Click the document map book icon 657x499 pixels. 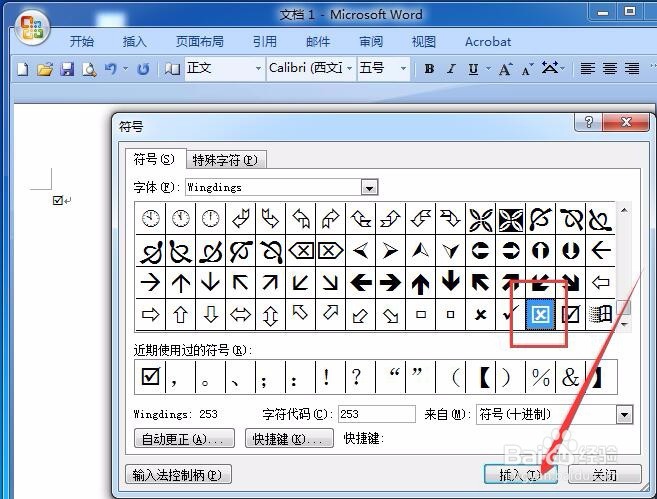[172, 69]
